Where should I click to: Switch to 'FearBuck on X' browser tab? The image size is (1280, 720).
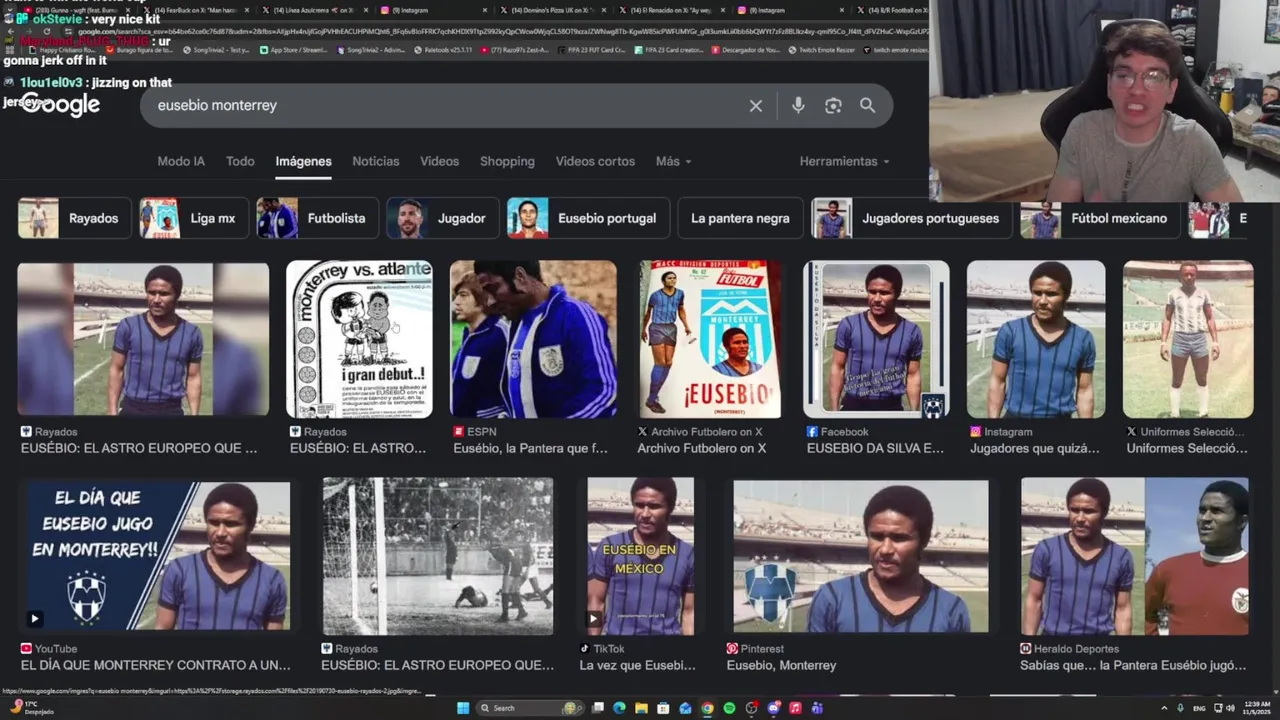click(195, 10)
